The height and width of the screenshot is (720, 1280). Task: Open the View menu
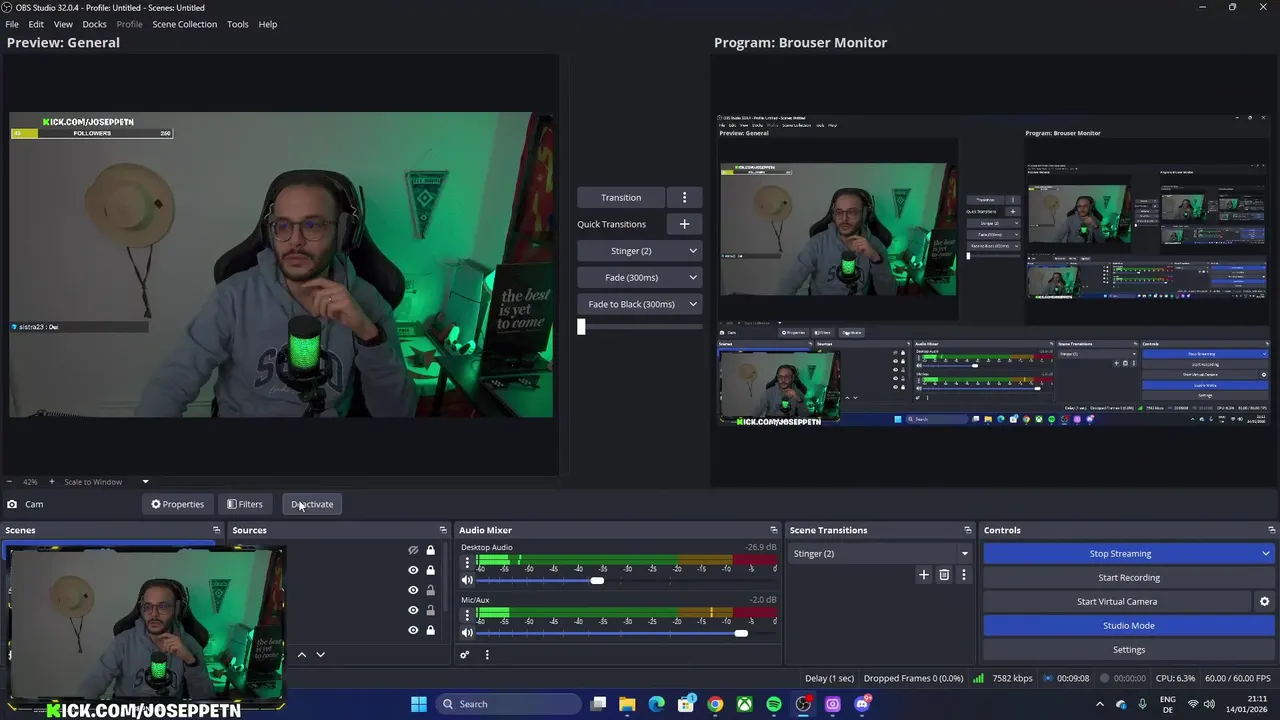pos(63,24)
